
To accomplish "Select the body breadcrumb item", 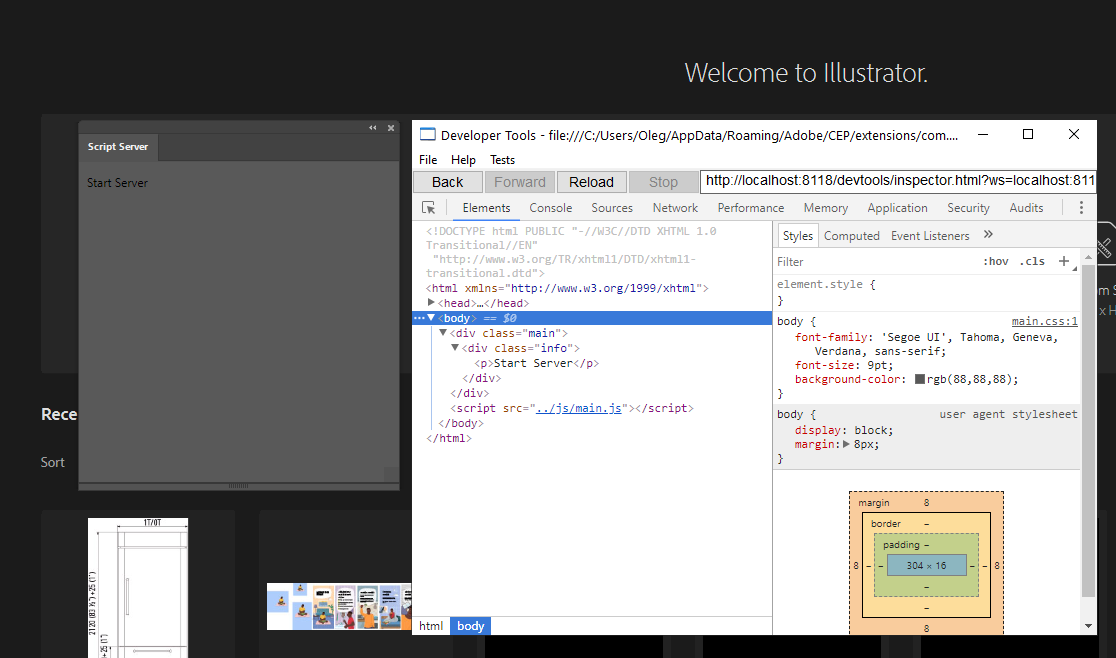I will point(470,626).
